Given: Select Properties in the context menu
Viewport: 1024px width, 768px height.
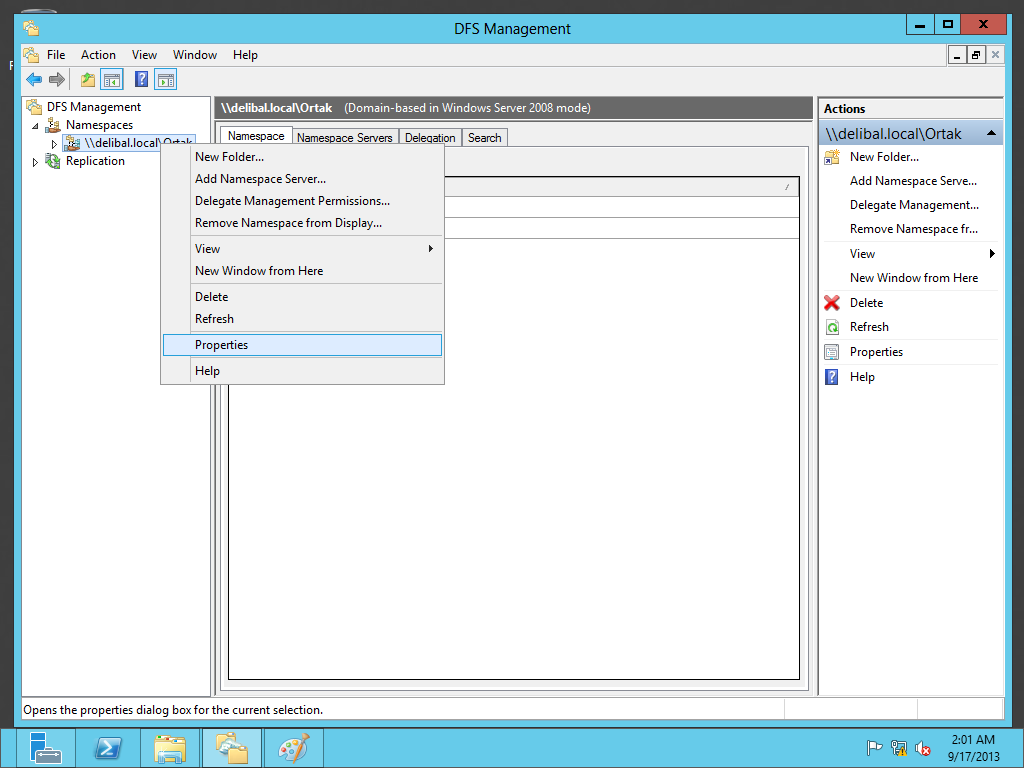Looking at the screenshot, I should tap(222, 345).
